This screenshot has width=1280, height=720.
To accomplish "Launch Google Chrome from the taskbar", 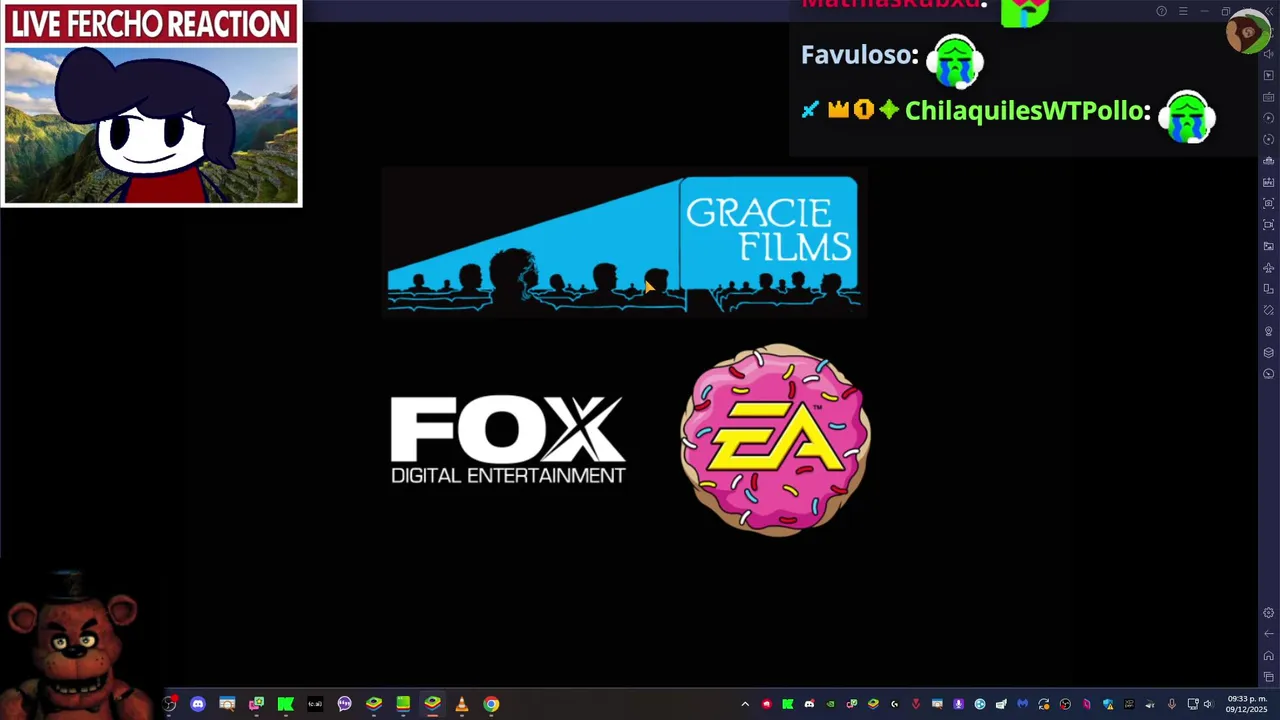I will click(491, 704).
